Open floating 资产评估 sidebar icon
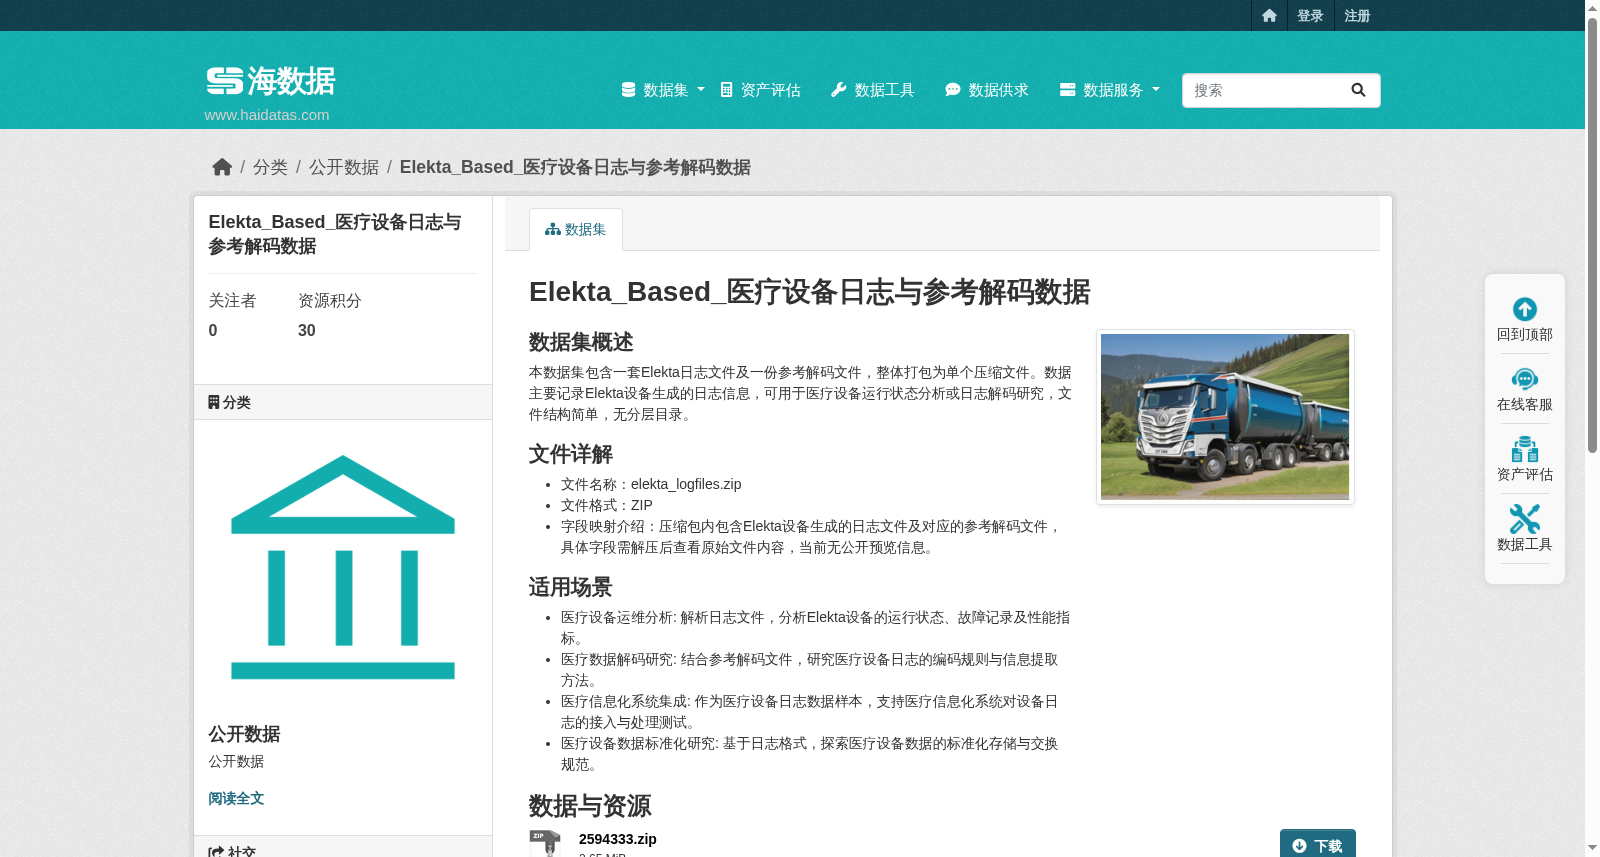Viewport: 1600px width, 857px height. point(1525,449)
